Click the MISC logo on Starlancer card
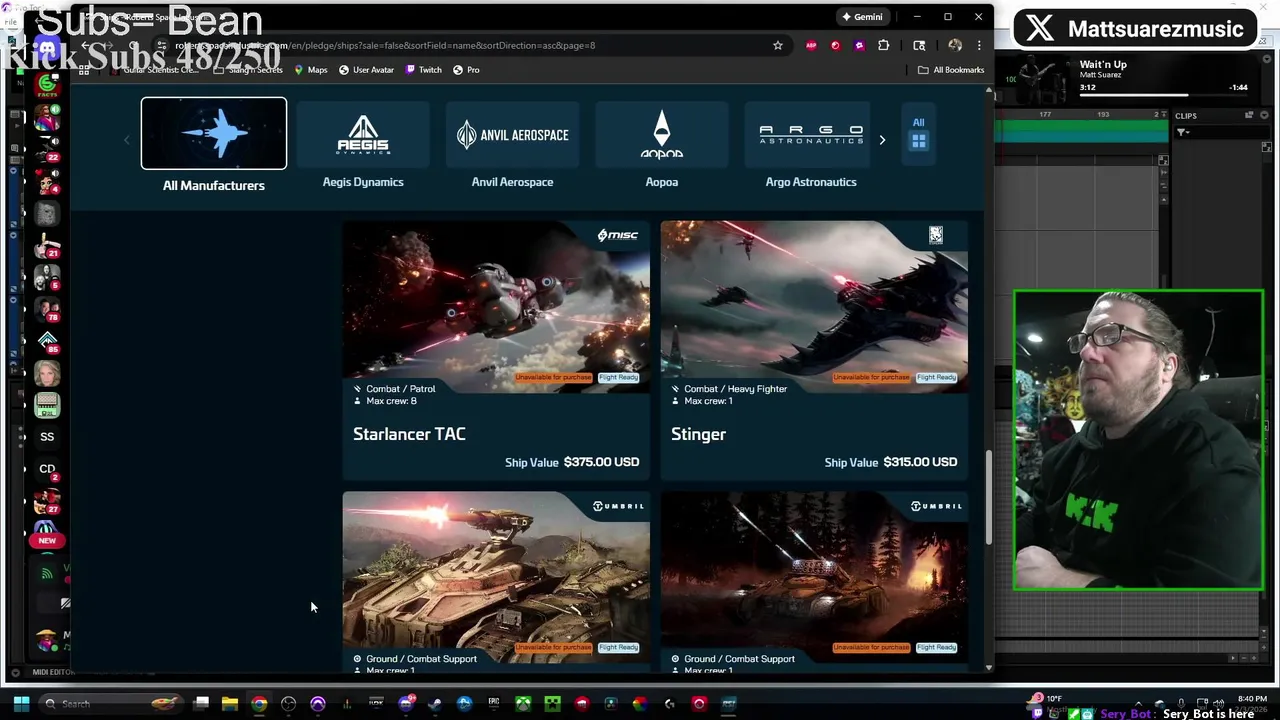Screen dimensions: 1280x720 617,235
